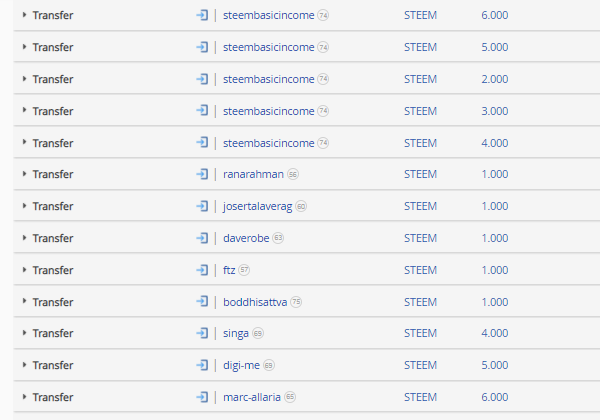Expand the digi-me transfer row arrow
Image resolution: width=600 pixels, height=420 pixels.
(x=24, y=365)
